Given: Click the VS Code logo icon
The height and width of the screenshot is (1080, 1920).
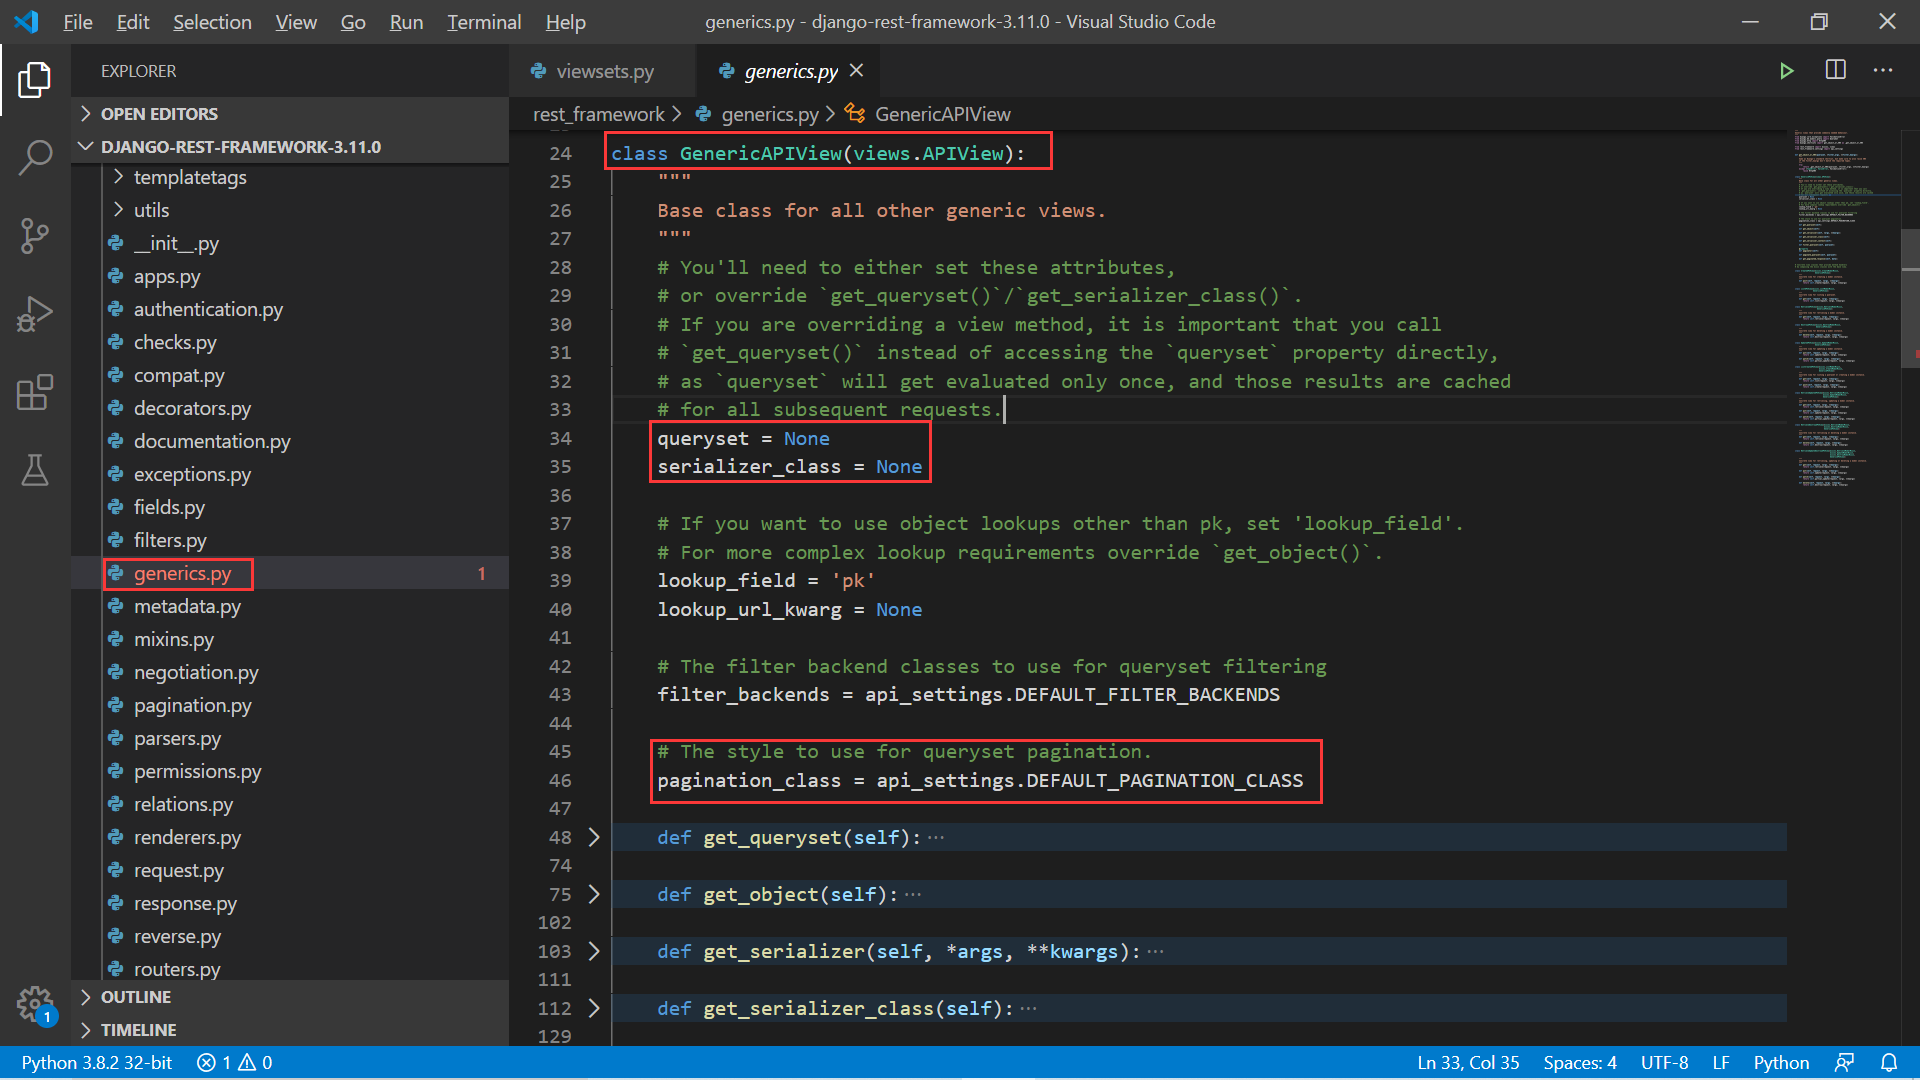Looking at the screenshot, I should 27,22.
